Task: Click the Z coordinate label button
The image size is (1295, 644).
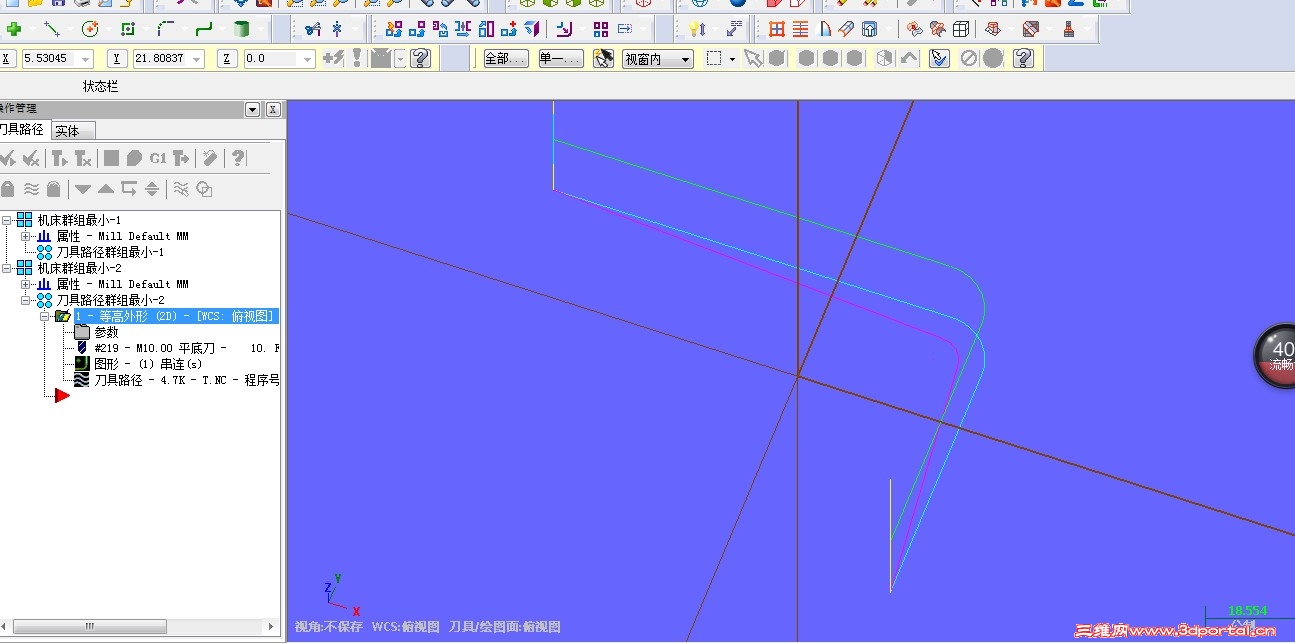Action: coord(229,59)
